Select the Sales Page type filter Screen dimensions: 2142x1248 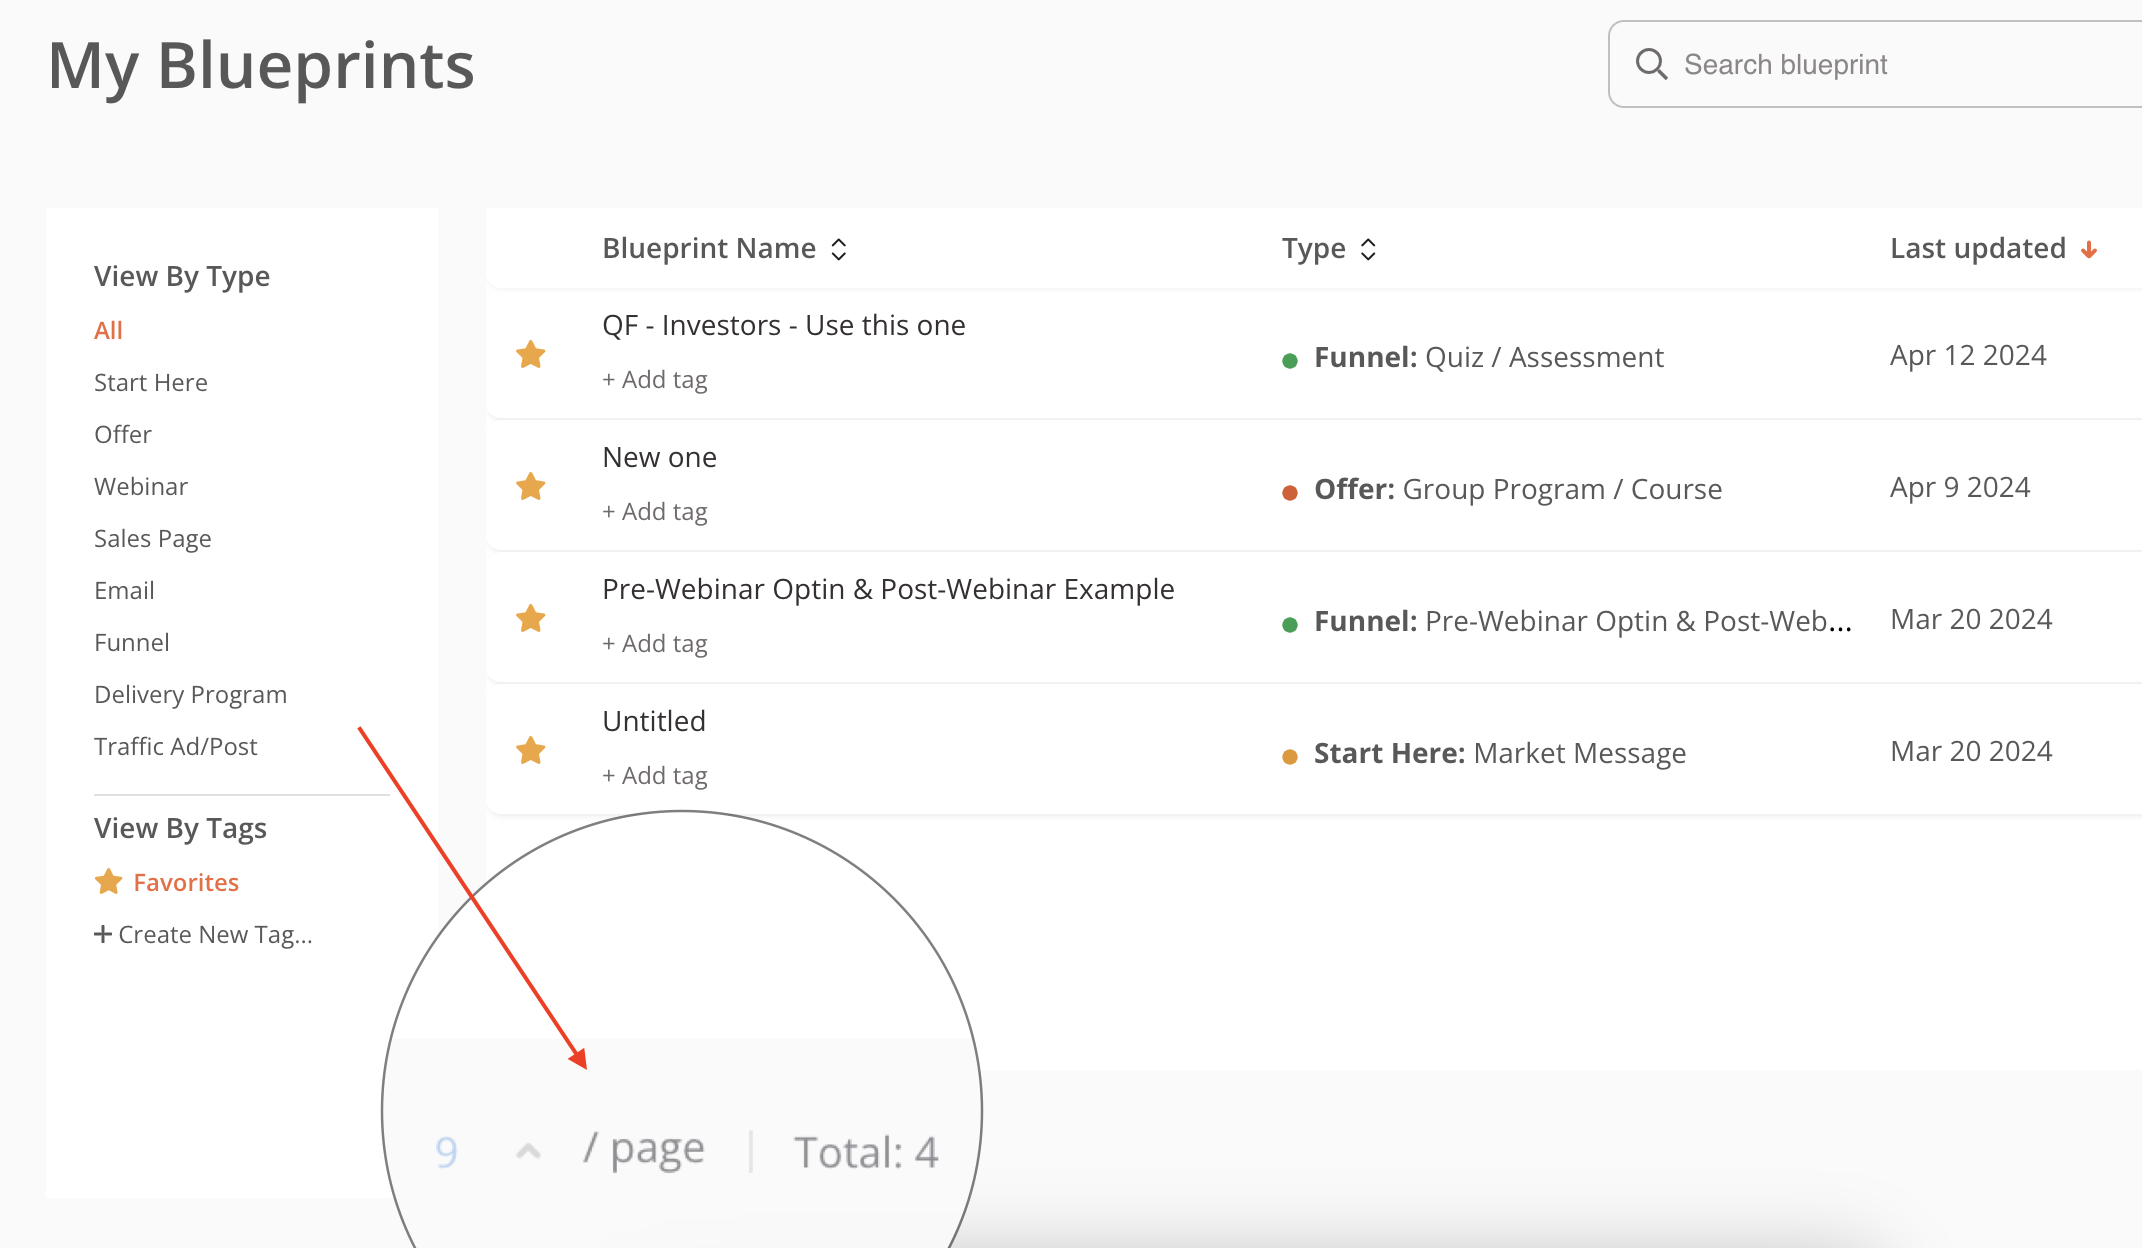[153, 539]
